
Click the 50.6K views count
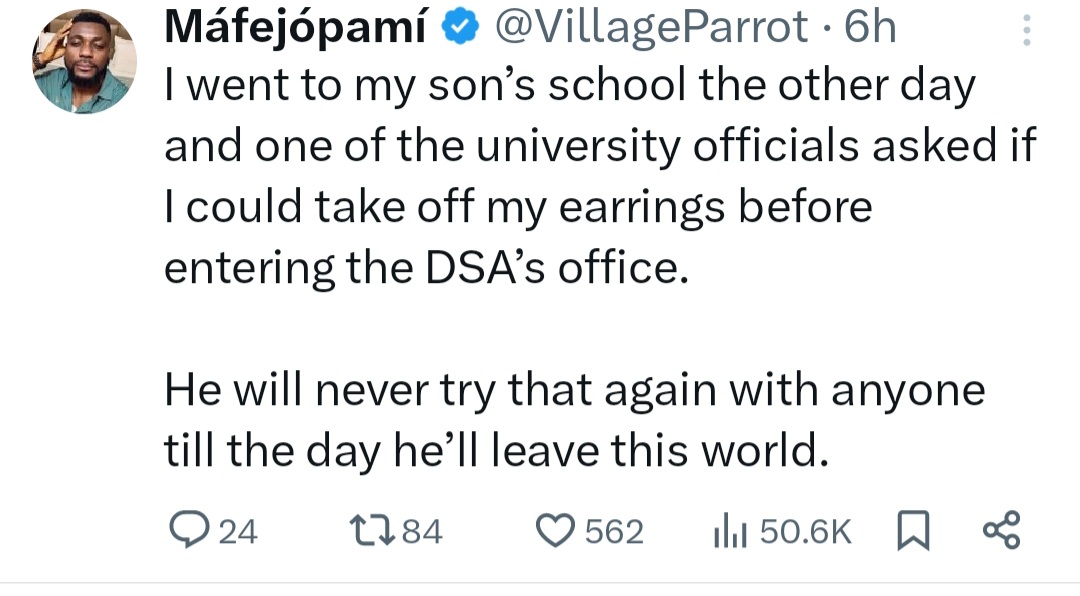[805, 532]
